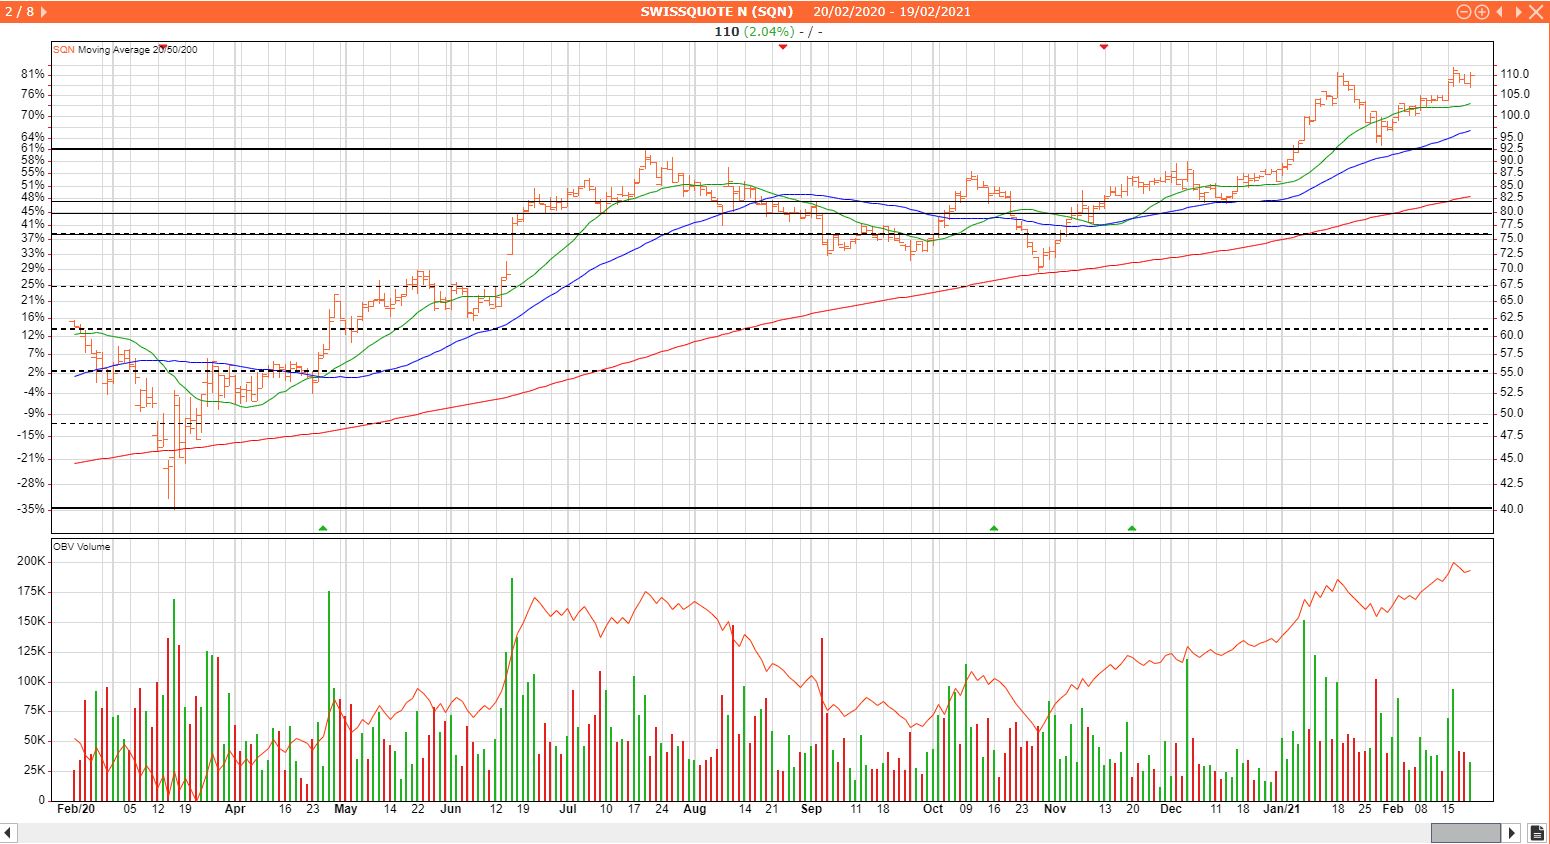Click the empty horizontal scrollbar track
This screenshot has height=844, width=1550.
(x=700, y=832)
